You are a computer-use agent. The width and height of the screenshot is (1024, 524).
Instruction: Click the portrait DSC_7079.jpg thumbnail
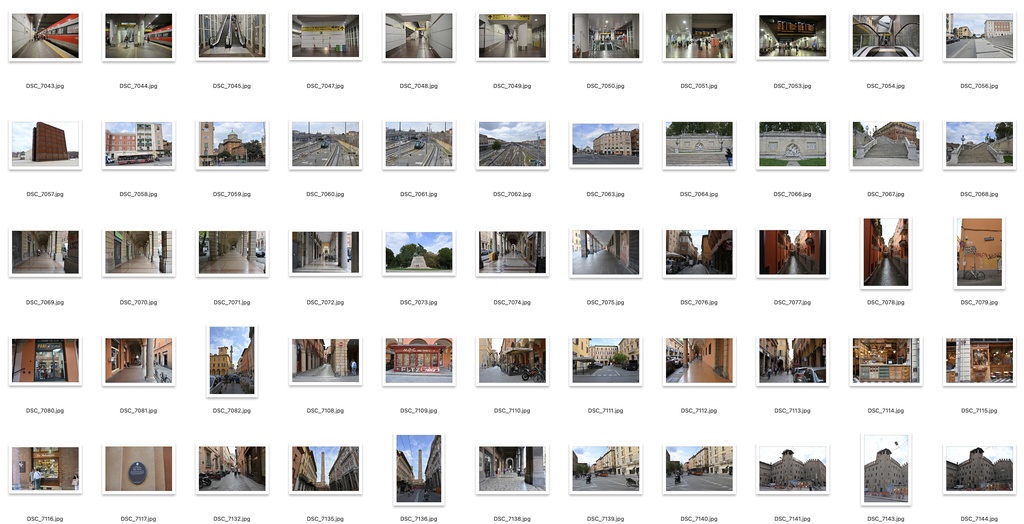pos(979,252)
